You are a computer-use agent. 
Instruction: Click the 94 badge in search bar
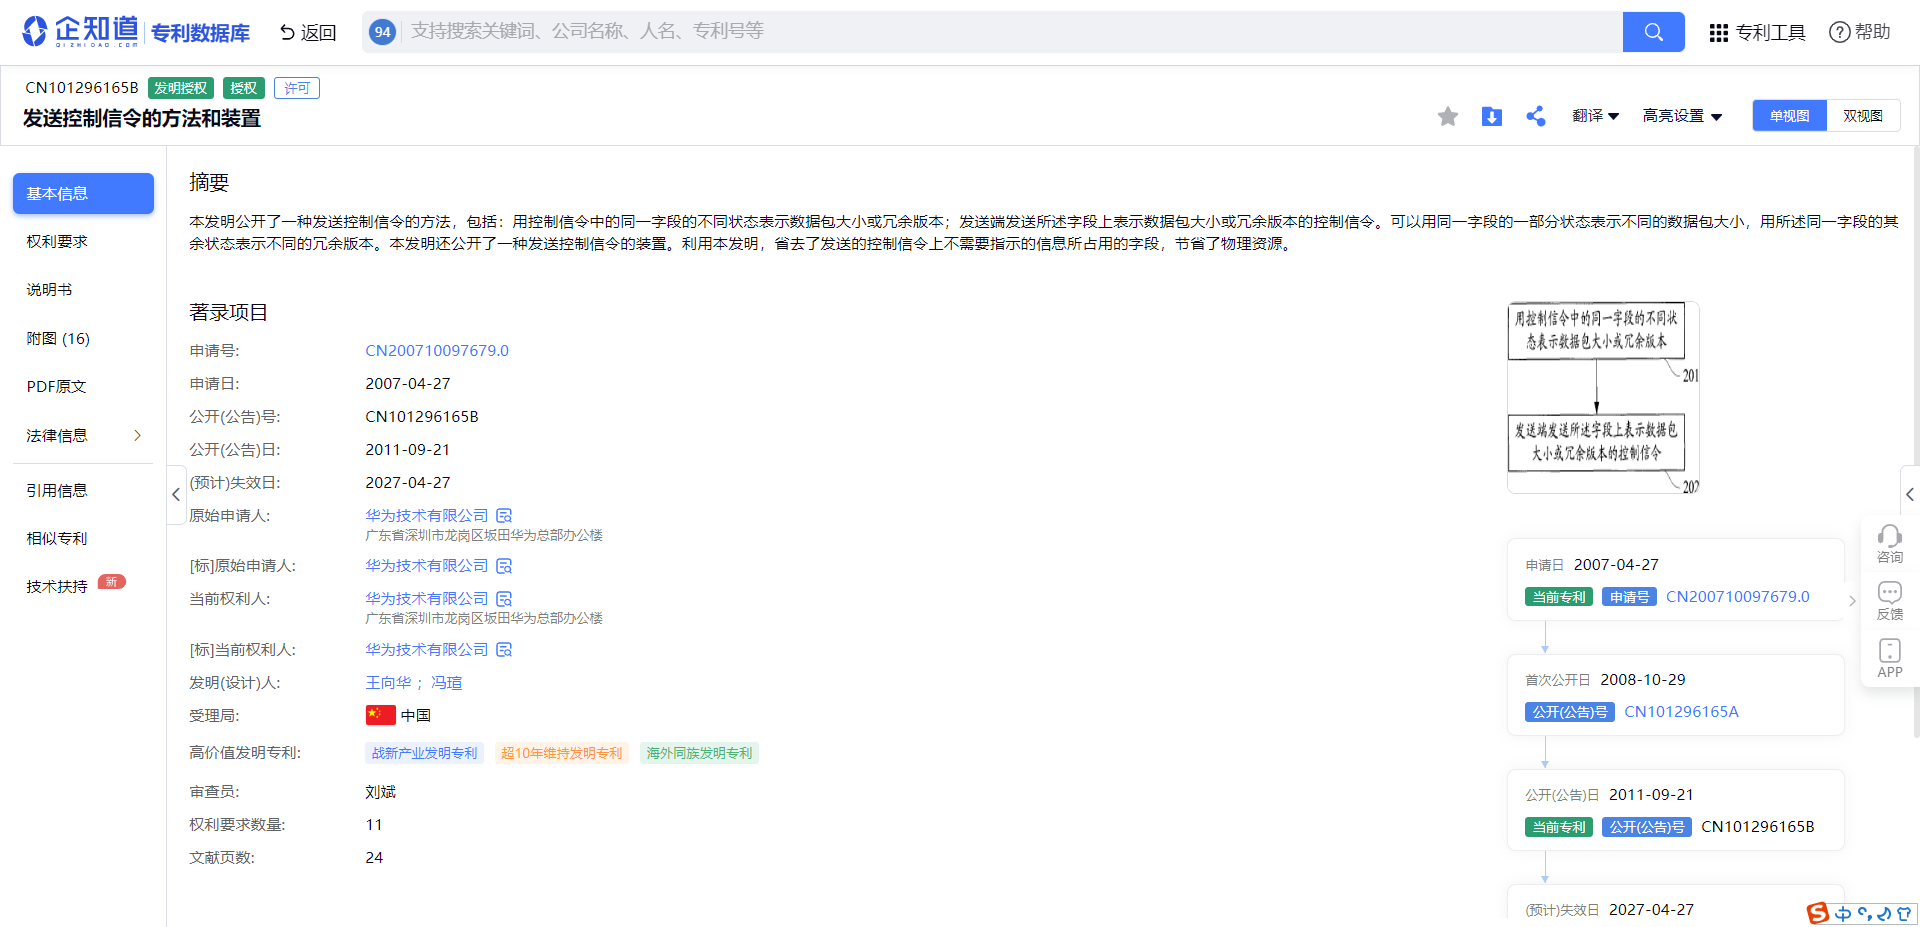pyautogui.click(x=382, y=32)
